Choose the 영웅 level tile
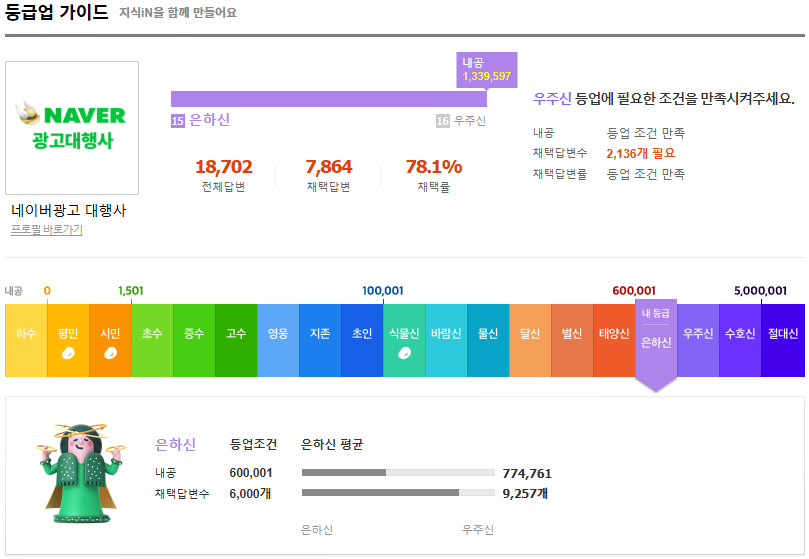The image size is (809, 559). click(x=278, y=334)
